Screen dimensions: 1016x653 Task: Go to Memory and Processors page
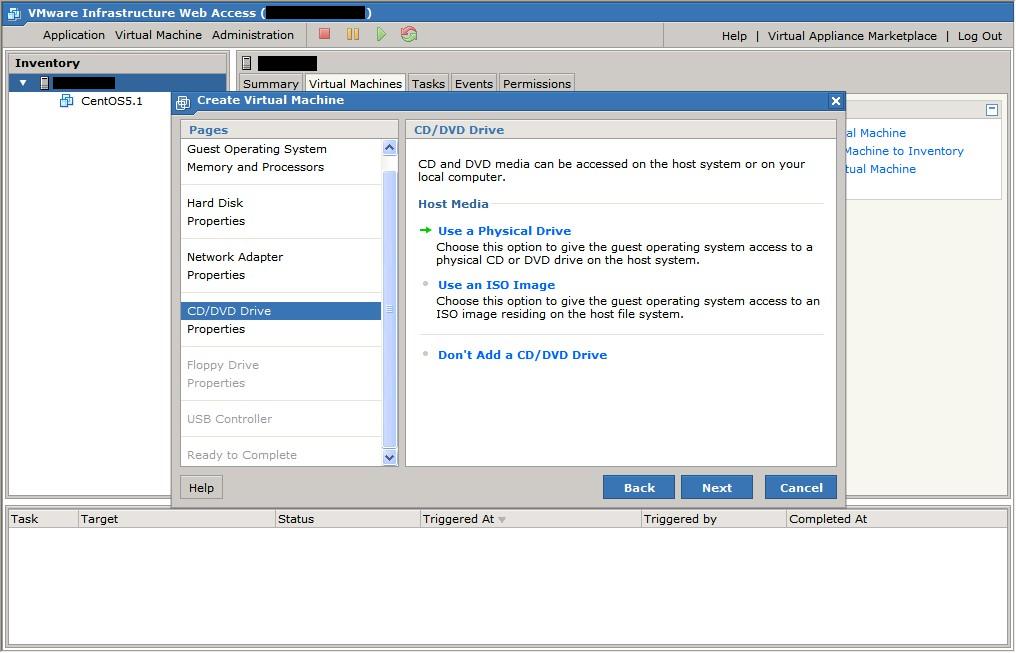pos(255,167)
